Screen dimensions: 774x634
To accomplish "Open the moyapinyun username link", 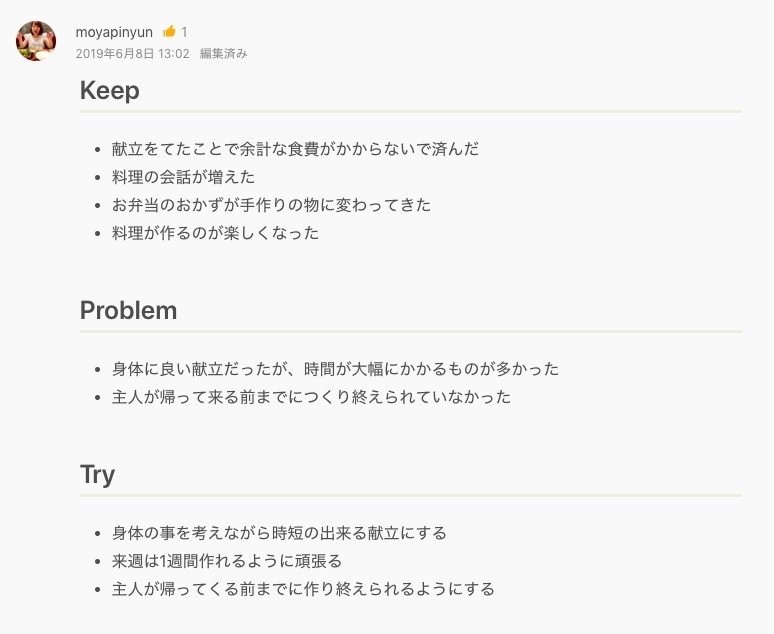I will point(114,32).
